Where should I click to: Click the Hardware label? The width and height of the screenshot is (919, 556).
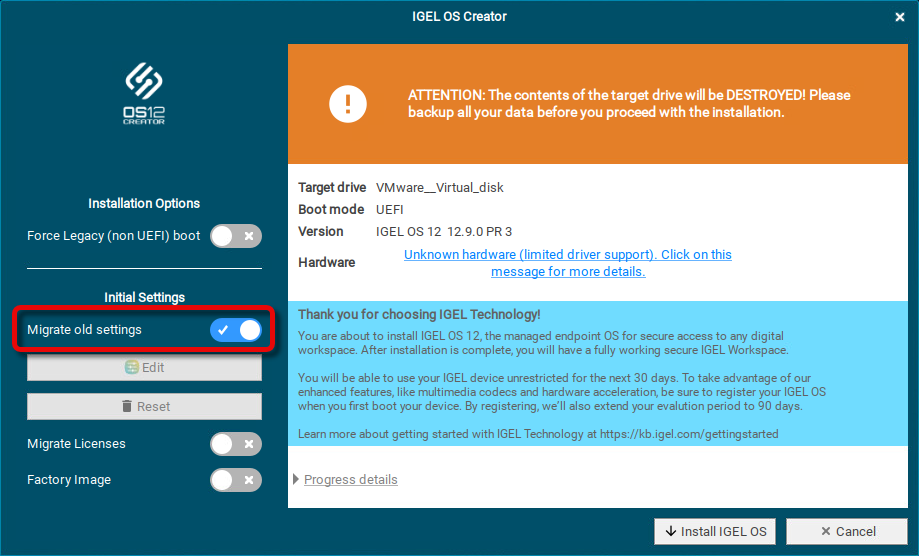tap(326, 262)
